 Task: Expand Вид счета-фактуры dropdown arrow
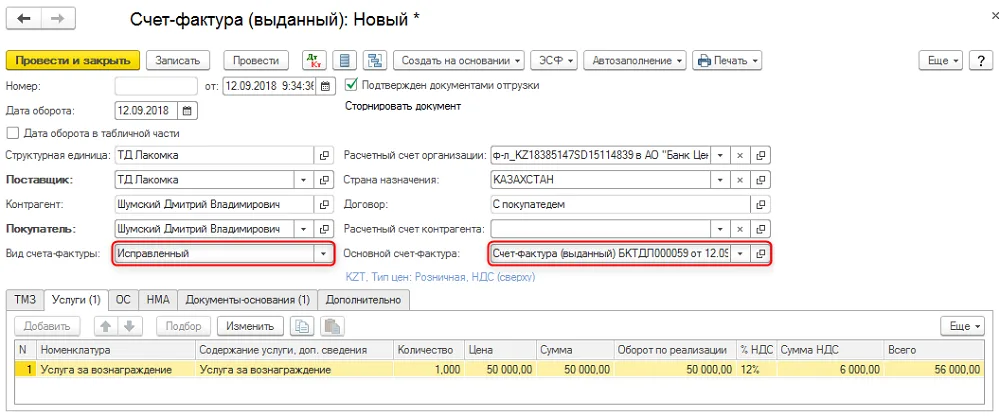(x=323, y=253)
